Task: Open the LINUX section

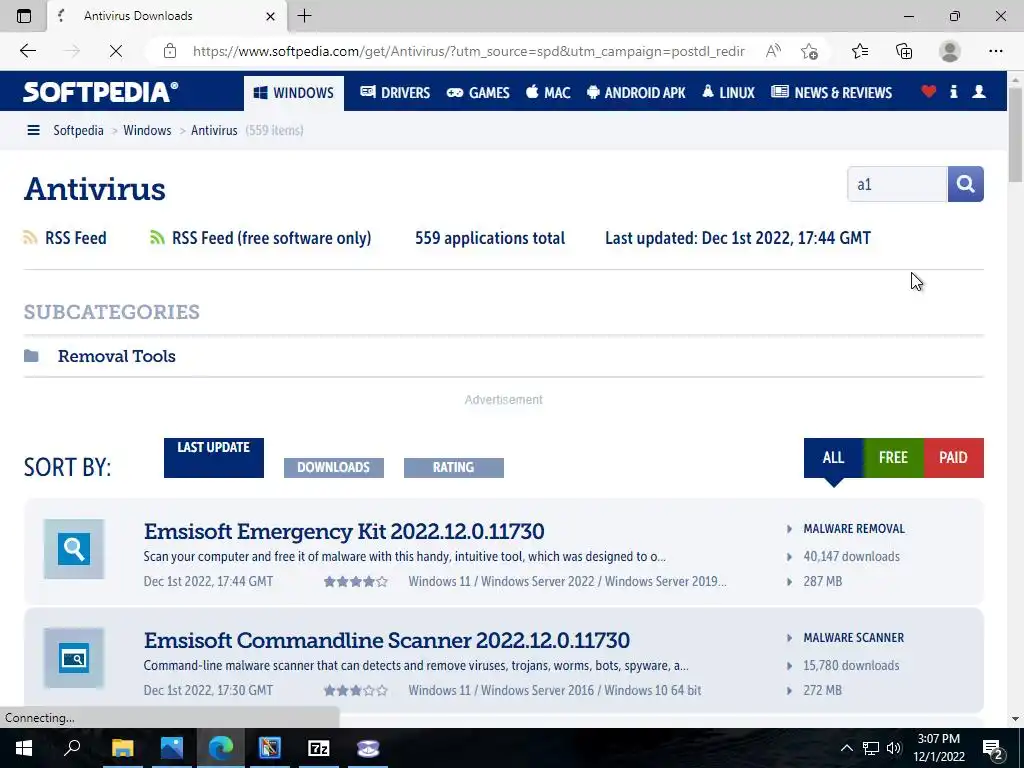Action: point(728,93)
